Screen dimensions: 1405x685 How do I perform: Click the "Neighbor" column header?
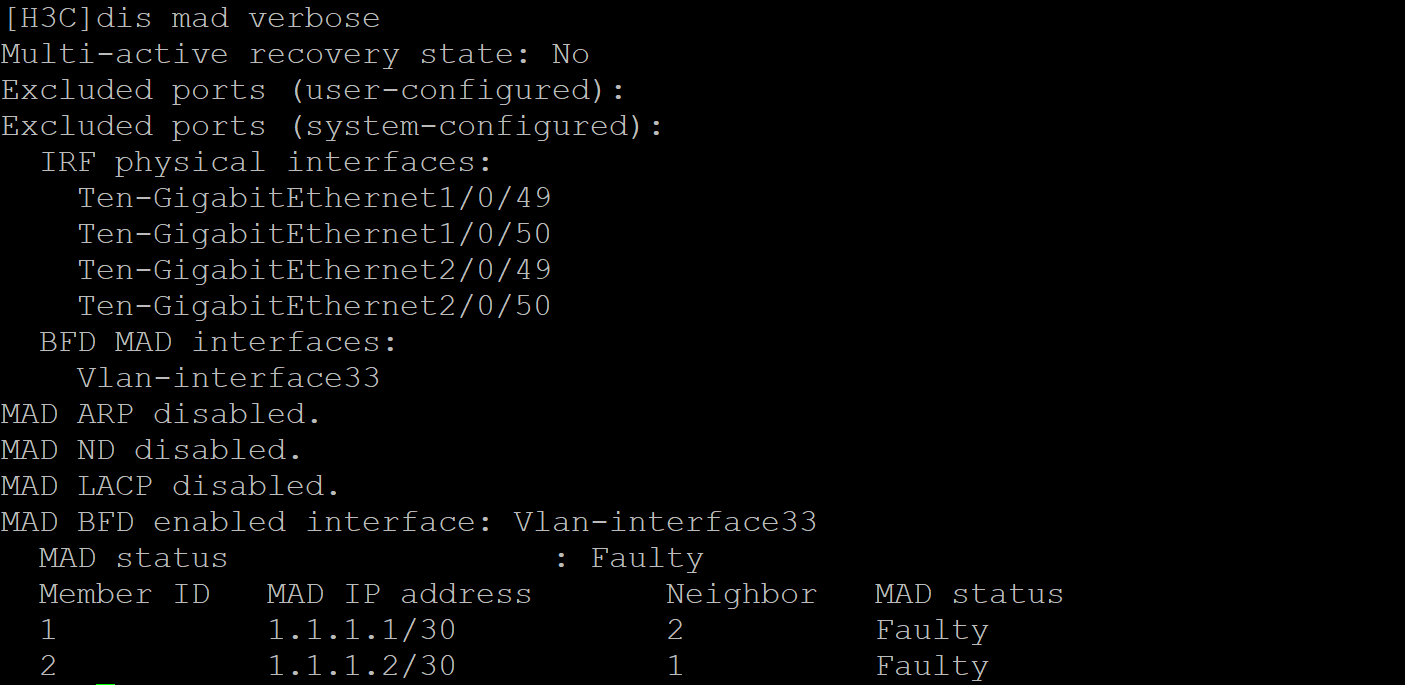(741, 594)
